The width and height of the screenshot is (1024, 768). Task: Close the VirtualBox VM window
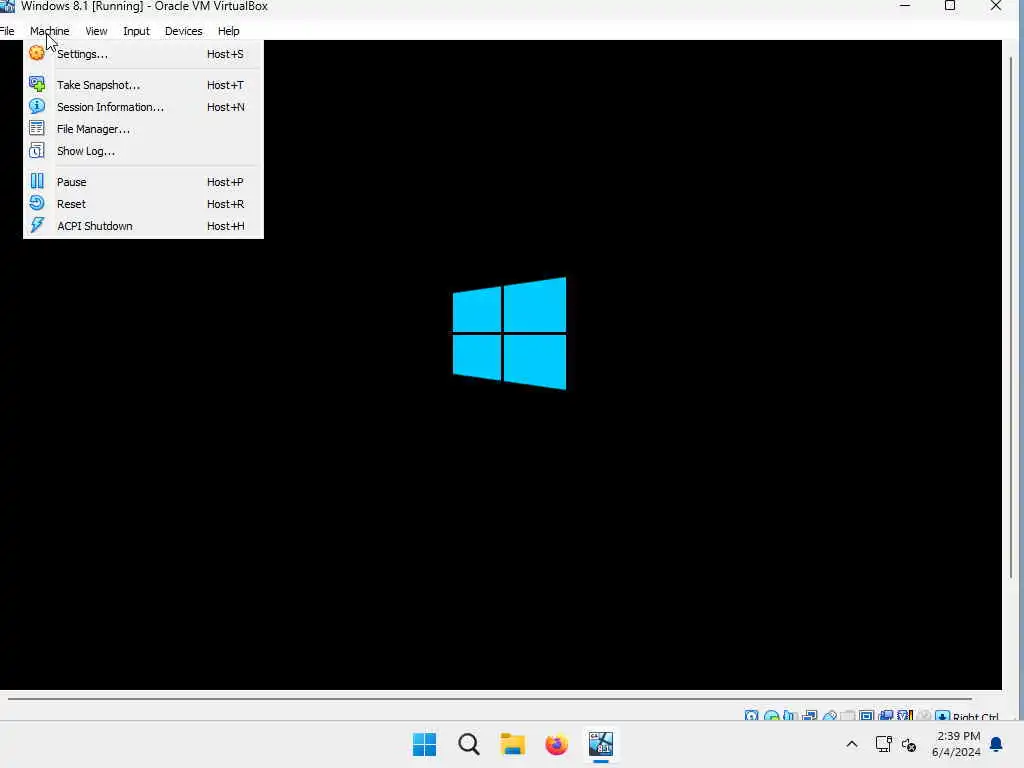pyautogui.click(x=996, y=6)
